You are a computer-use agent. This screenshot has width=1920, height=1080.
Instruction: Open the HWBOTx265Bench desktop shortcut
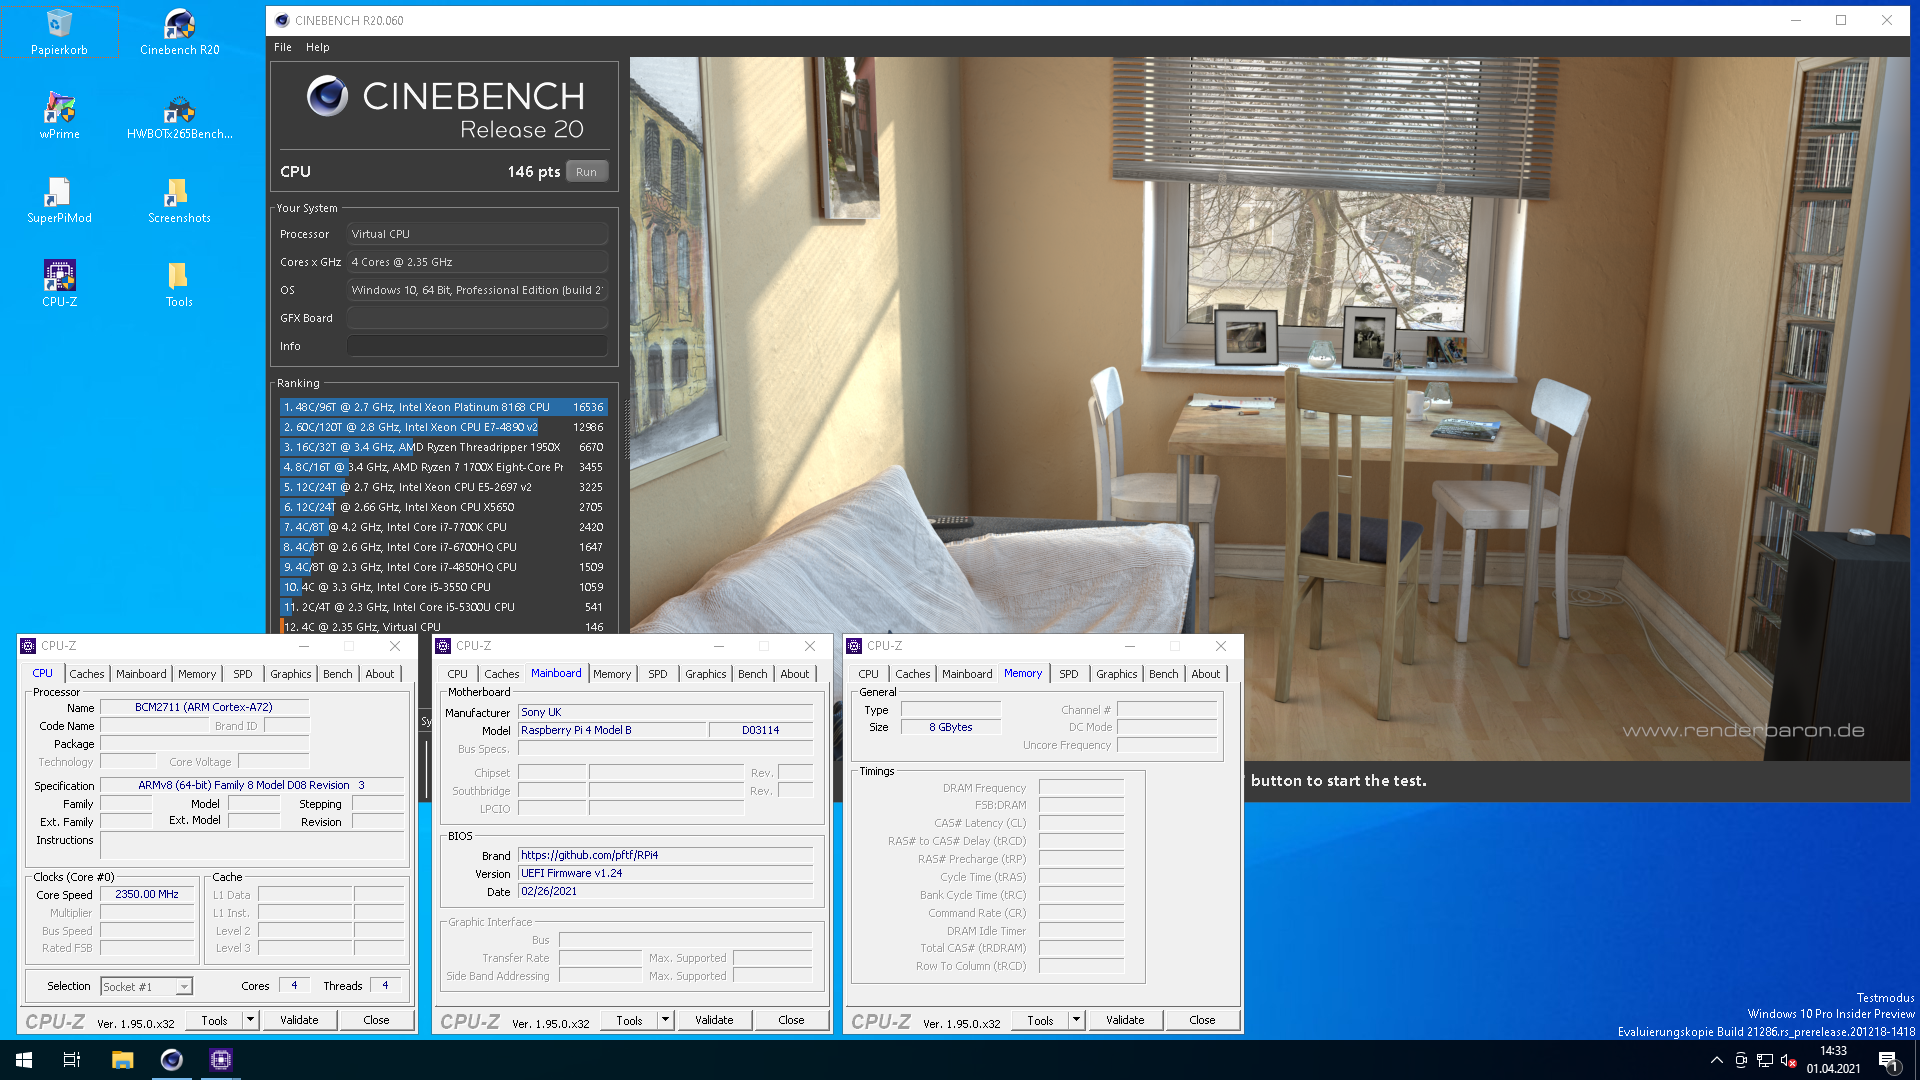coord(180,116)
